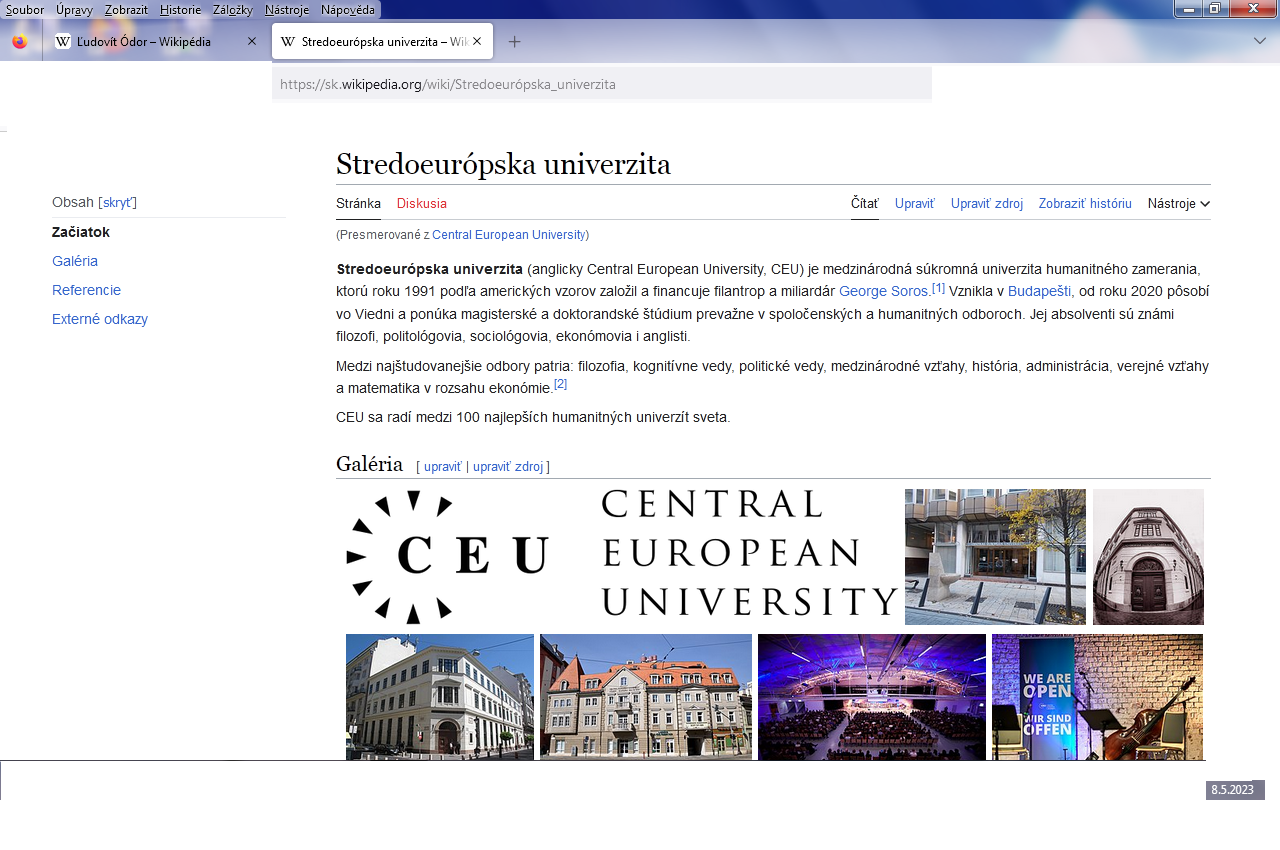
Task: Jump to Galéria in contents sidebar
Action: [75, 261]
